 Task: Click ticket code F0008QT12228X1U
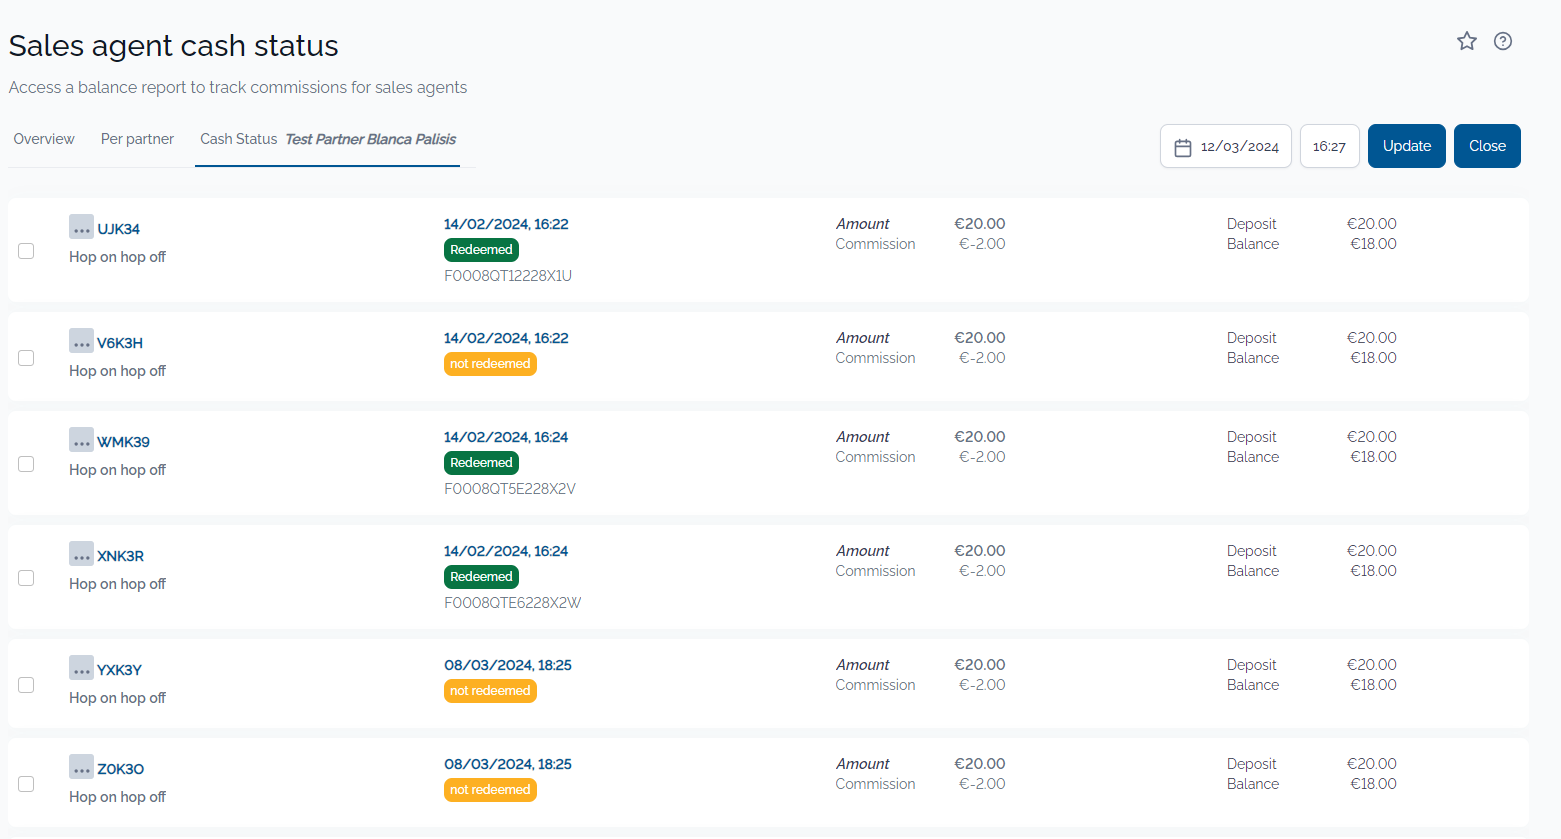508,275
